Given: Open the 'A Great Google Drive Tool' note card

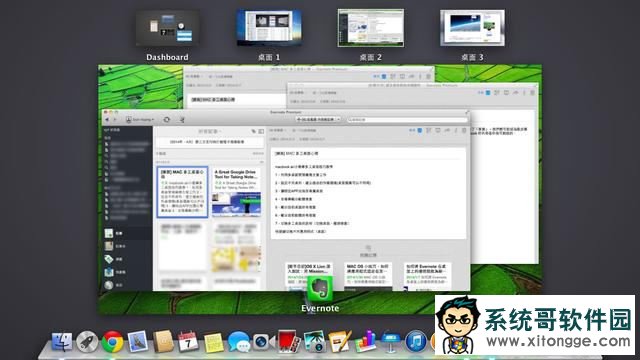Looking at the screenshot, I should pyautogui.click(x=237, y=192).
